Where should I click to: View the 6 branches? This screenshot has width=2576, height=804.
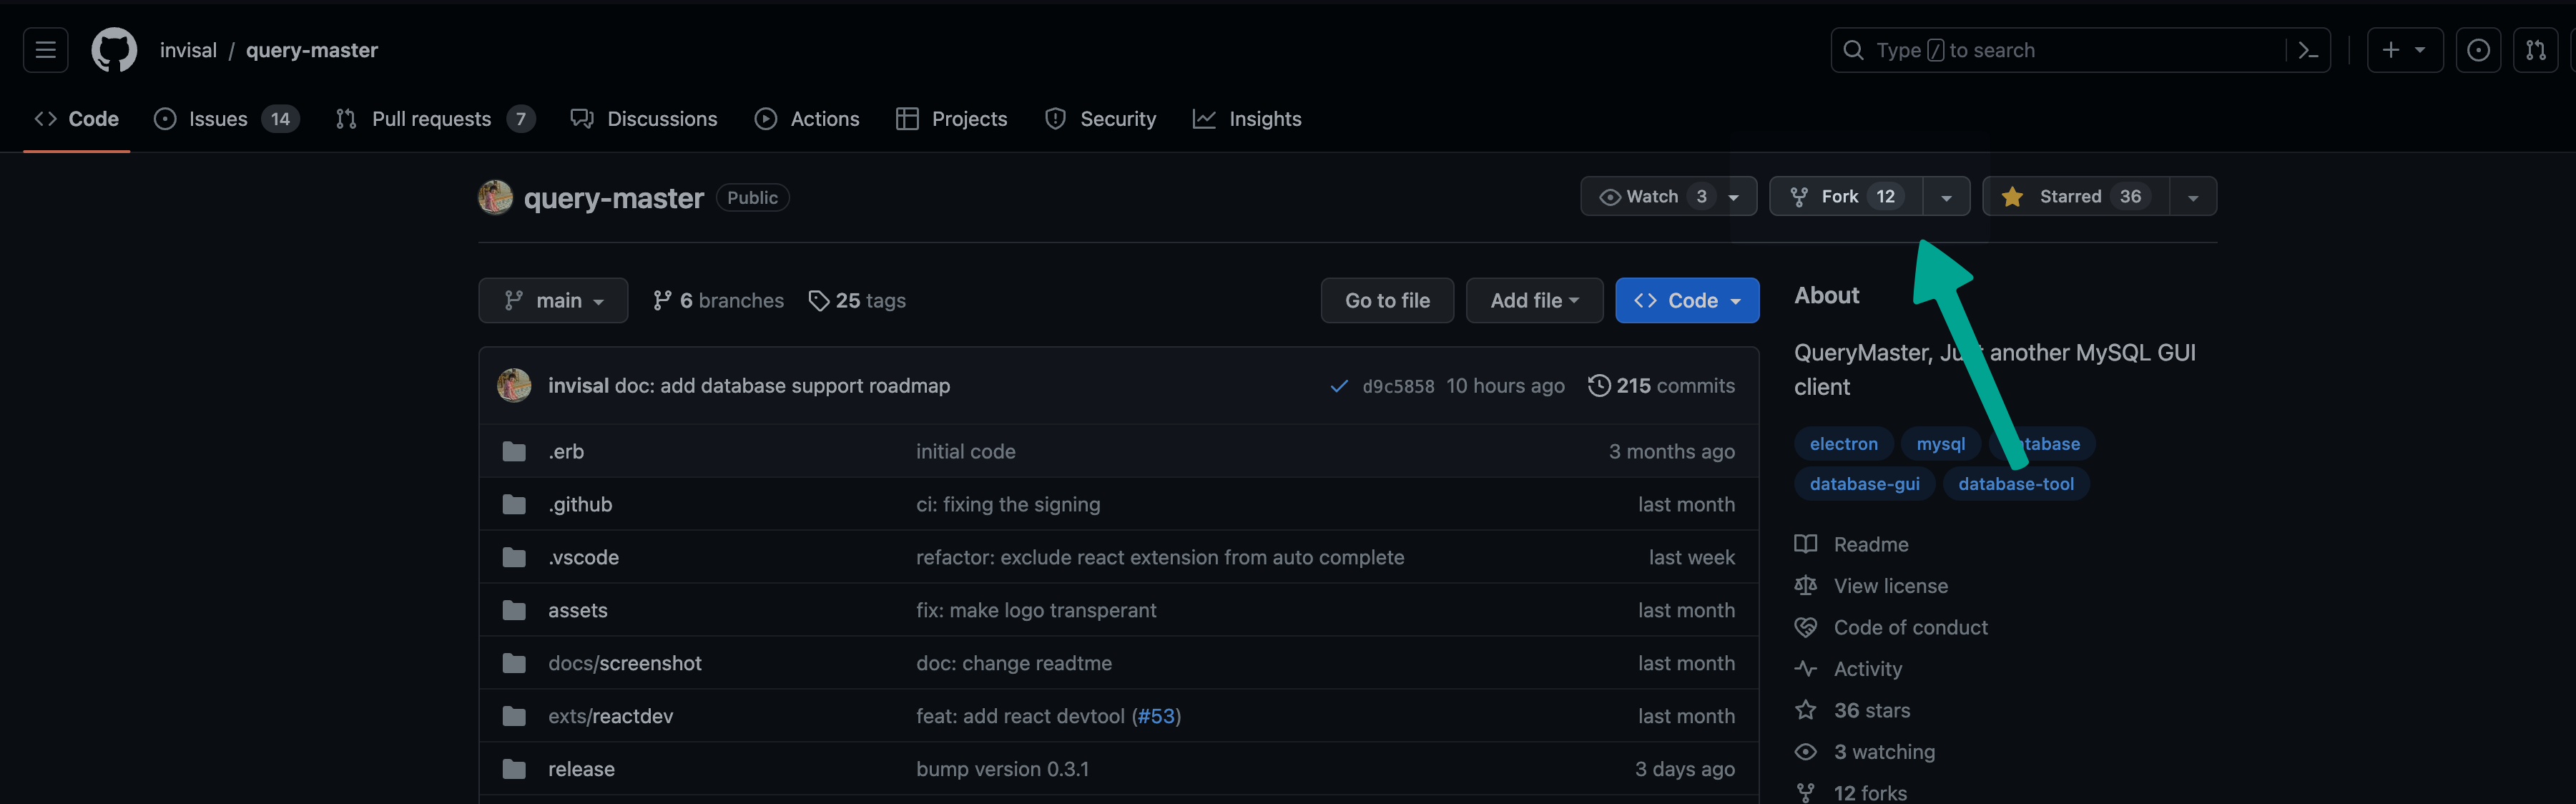[x=718, y=300]
